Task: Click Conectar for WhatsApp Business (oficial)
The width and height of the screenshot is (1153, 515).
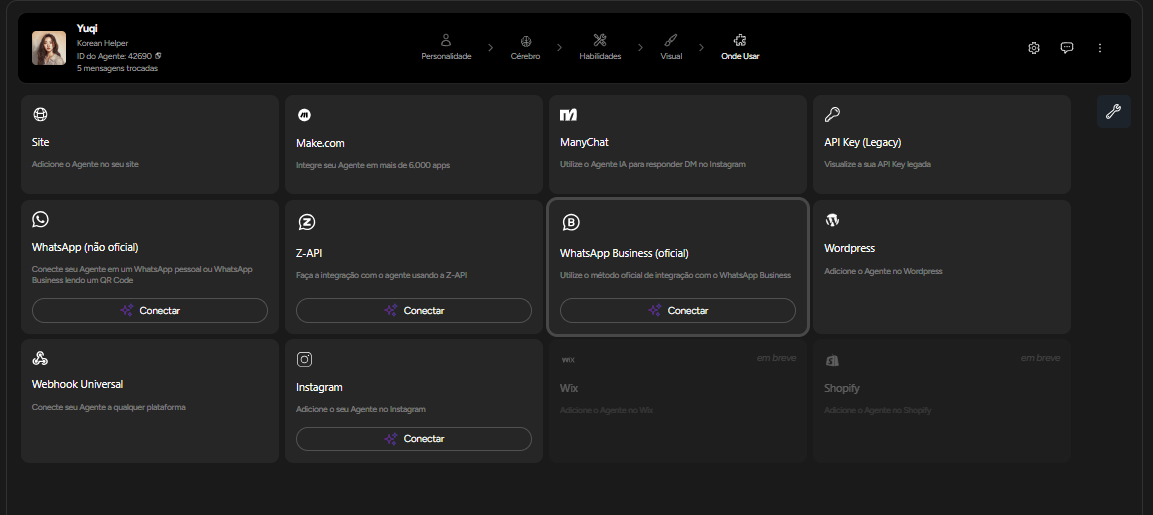Action: tap(678, 311)
